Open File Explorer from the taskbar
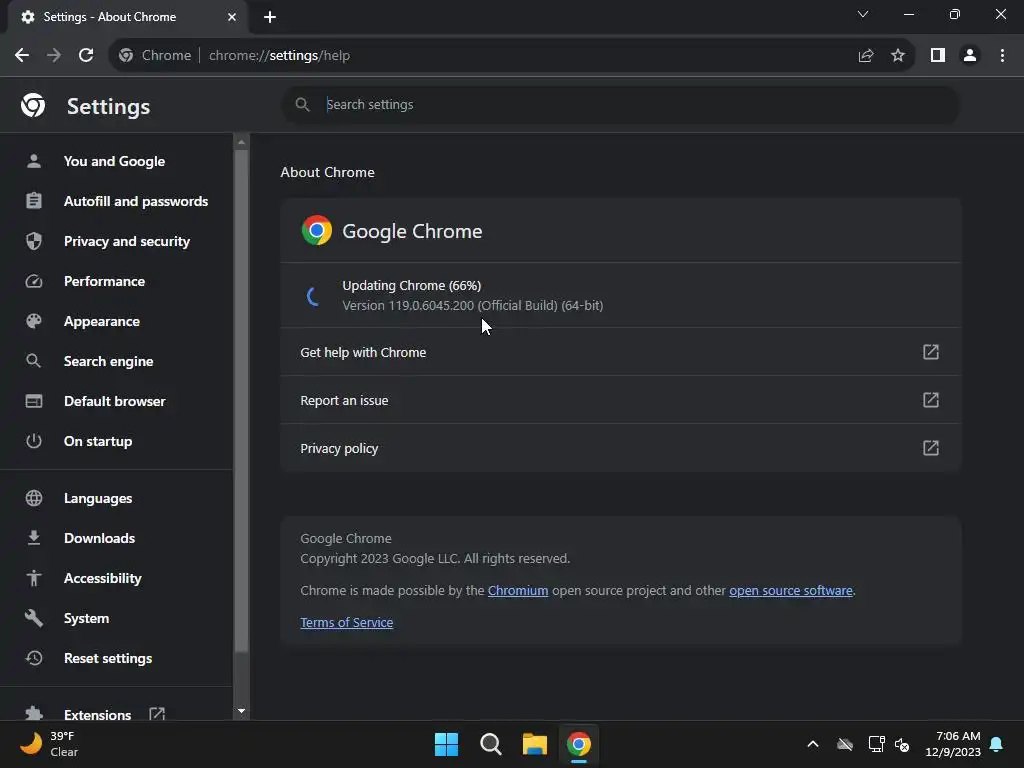Screen dimensions: 1024x768 pyautogui.click(x=534, y=744)
